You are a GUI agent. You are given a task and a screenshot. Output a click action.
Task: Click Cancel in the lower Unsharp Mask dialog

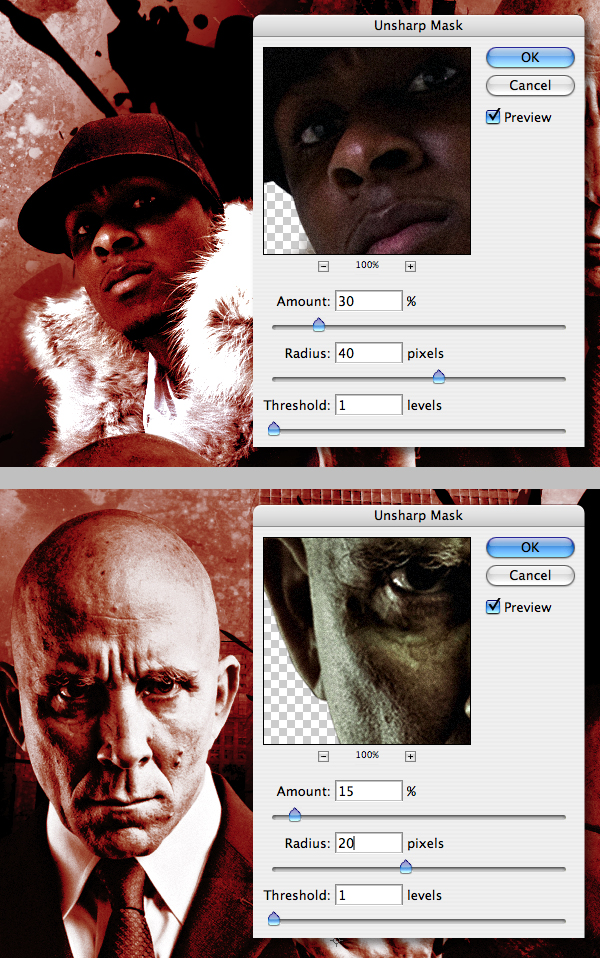tap(530, 576)
